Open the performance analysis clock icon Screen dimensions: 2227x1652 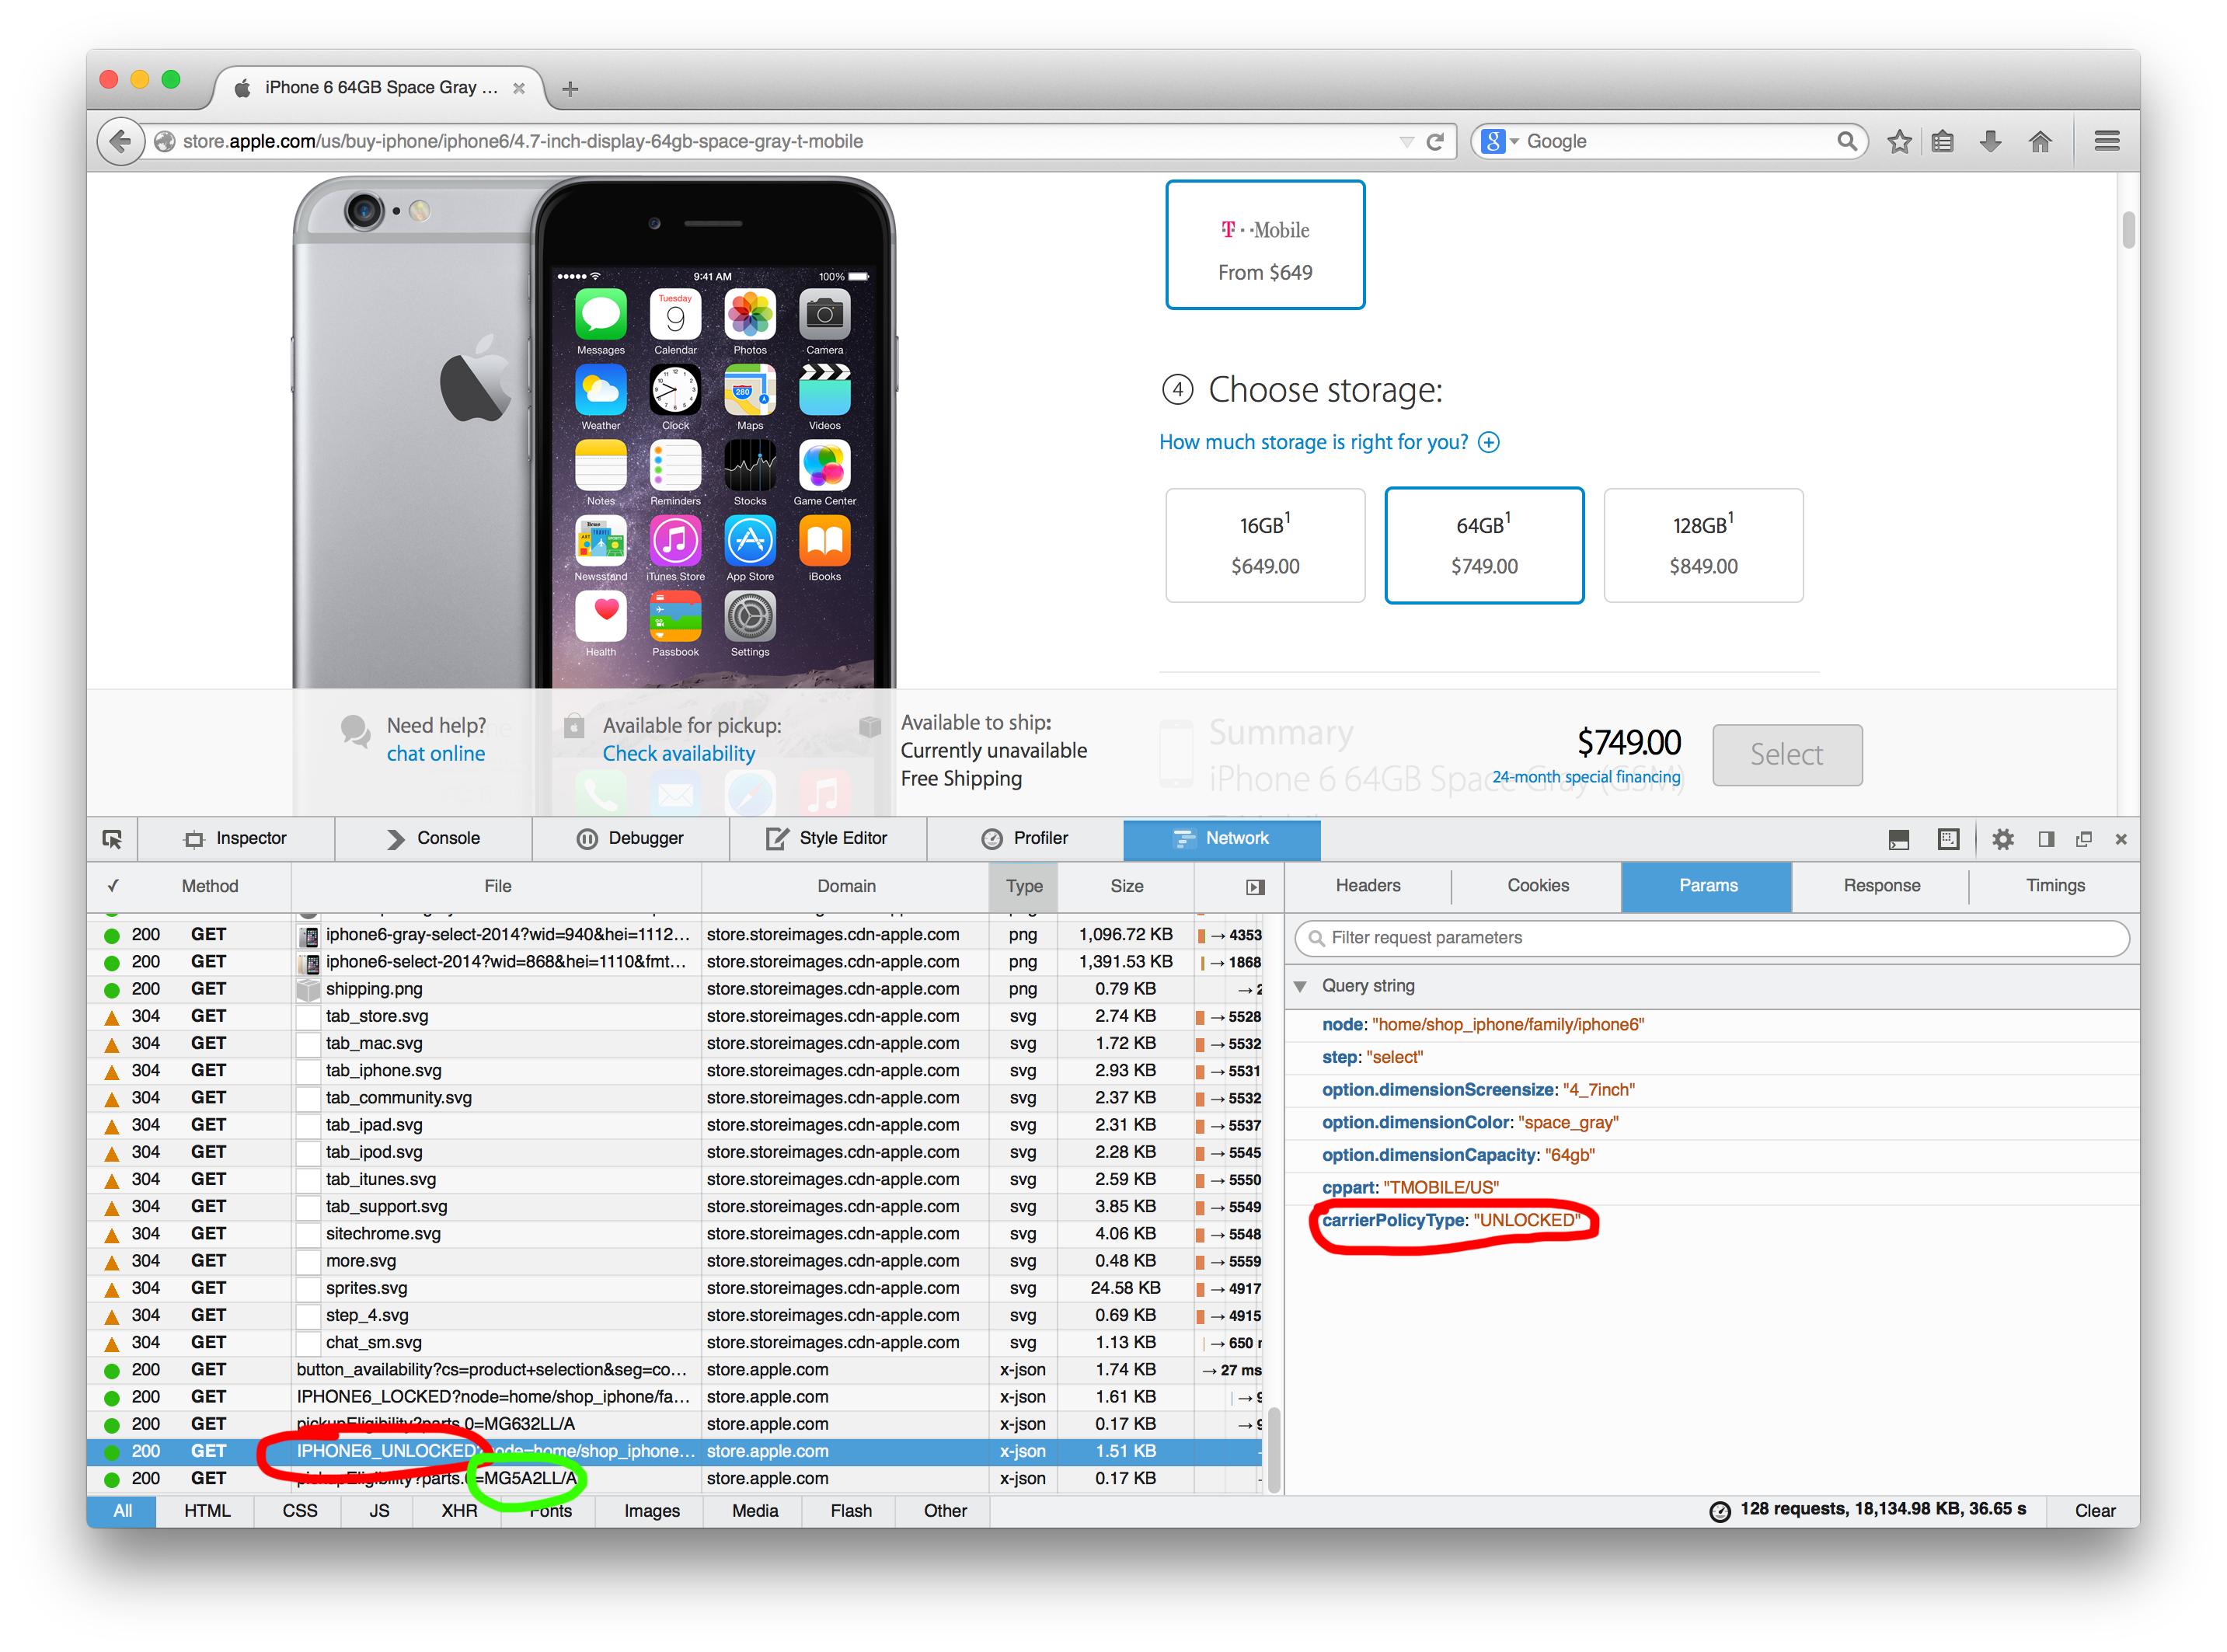click(1720, 1511)
